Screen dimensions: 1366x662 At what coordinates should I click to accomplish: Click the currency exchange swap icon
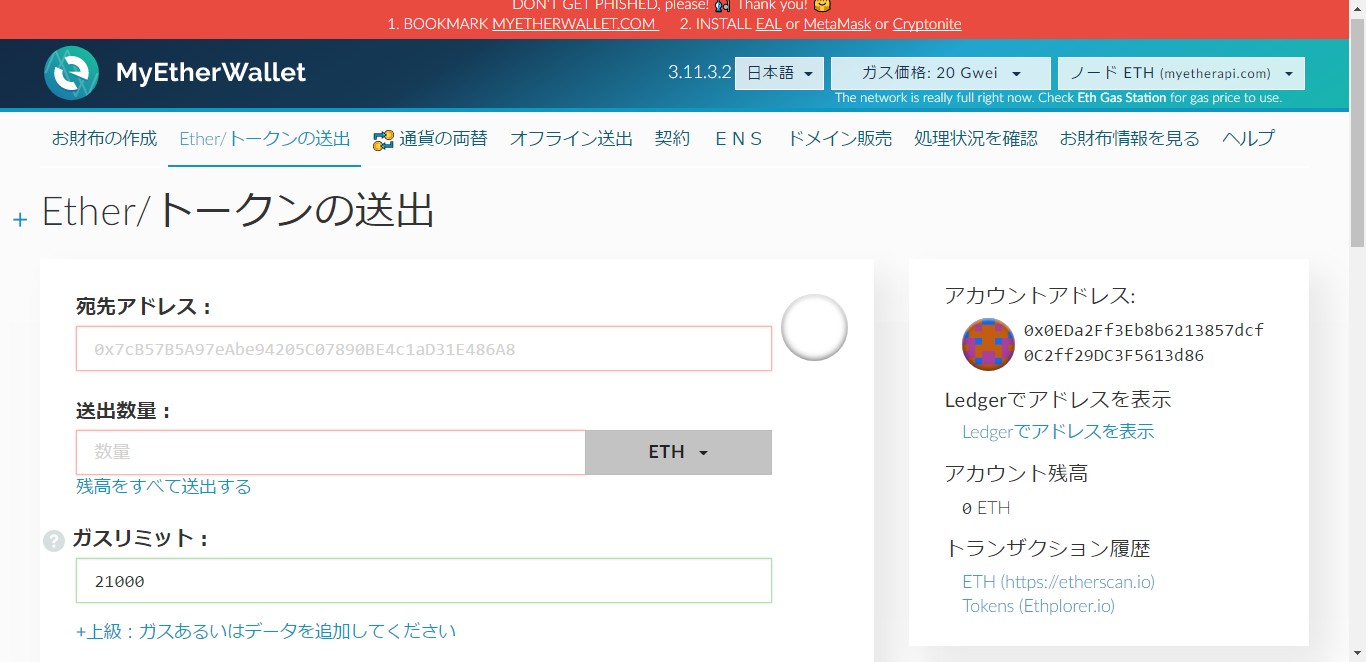click(x=383, y=140)
